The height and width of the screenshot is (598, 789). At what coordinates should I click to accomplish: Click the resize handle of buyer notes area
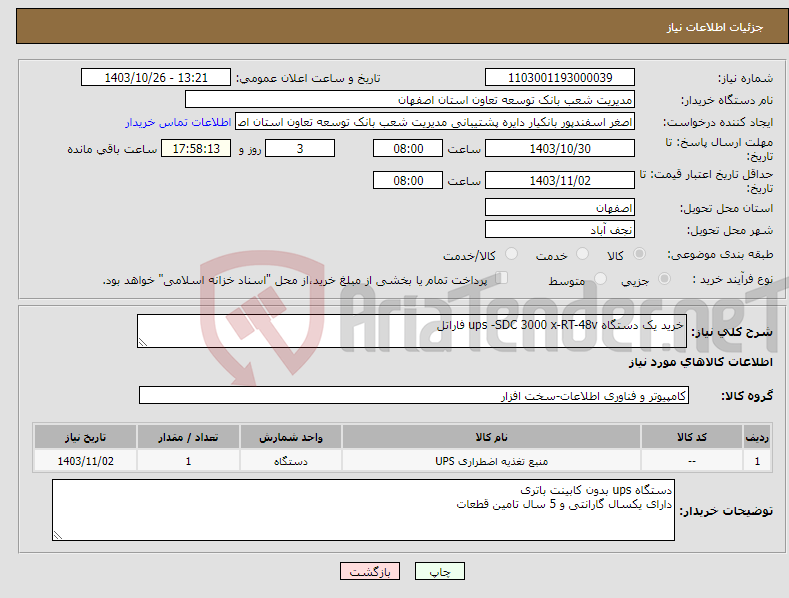coord(58,536)
